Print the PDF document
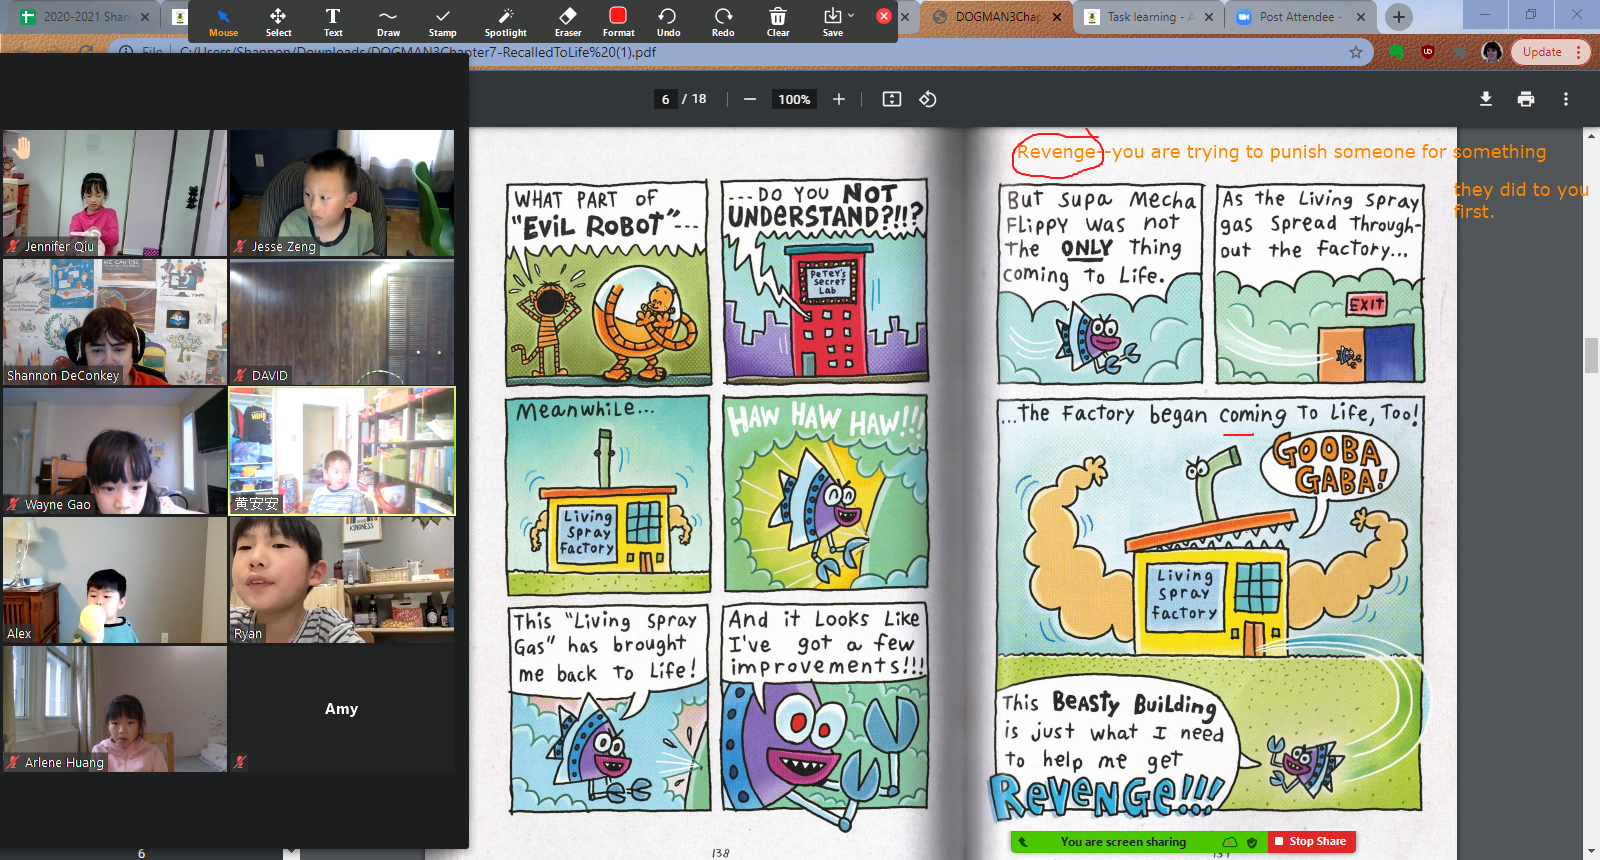The height and width of the screenshot is (860, 1600). point(1526,99)
